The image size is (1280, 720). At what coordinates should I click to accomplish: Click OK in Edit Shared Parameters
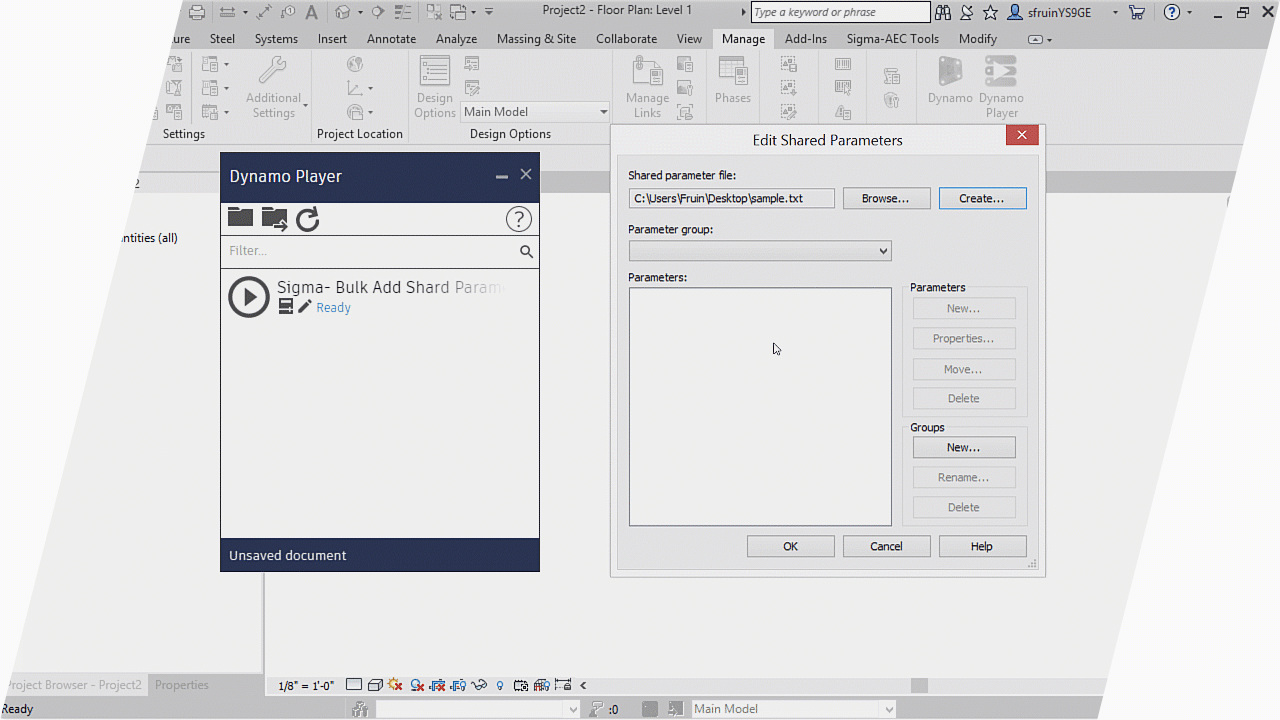pyautogui.click(x=790, y=546)
